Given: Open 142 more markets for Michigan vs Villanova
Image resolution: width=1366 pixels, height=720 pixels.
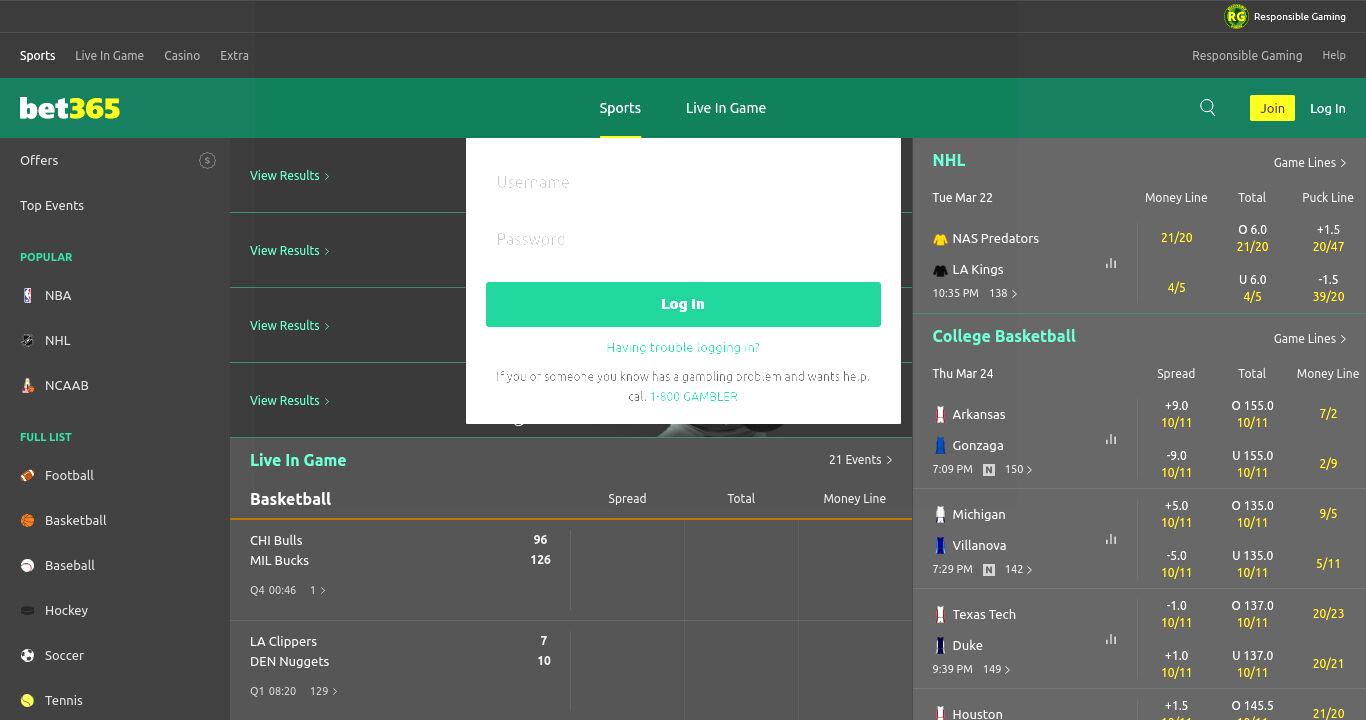Looking at the screenshot, I should [1019, 569].
